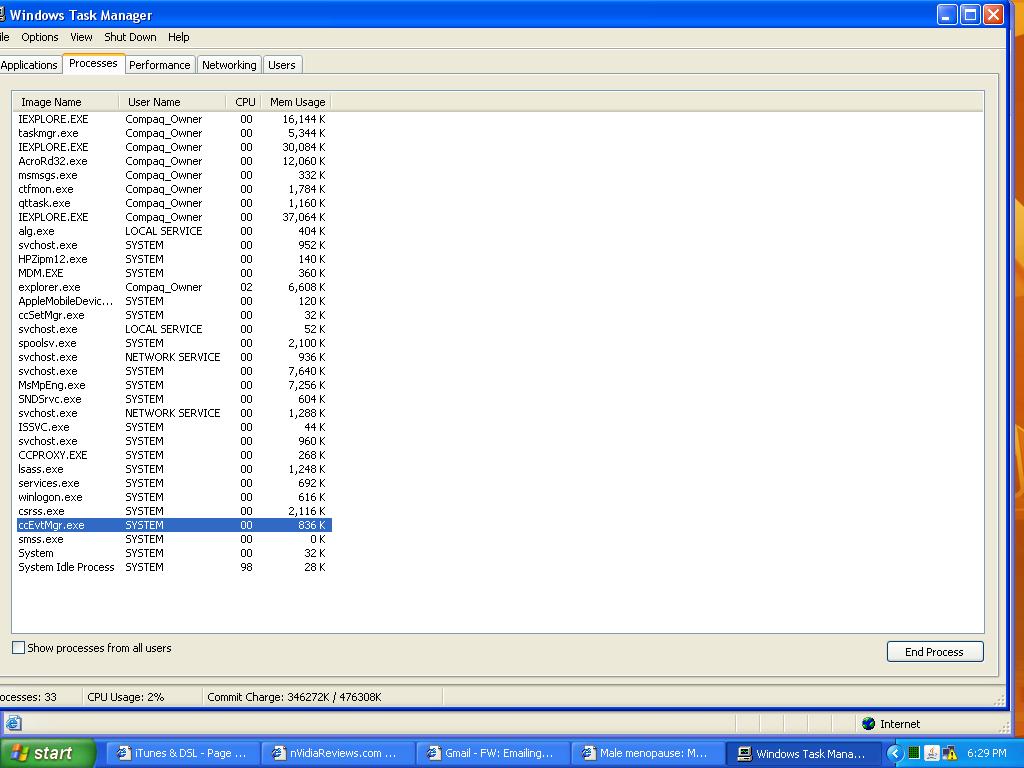Screen dimensions: 1024x768
Task: Select the winlogon.exe process
Action: click(174, 497)
